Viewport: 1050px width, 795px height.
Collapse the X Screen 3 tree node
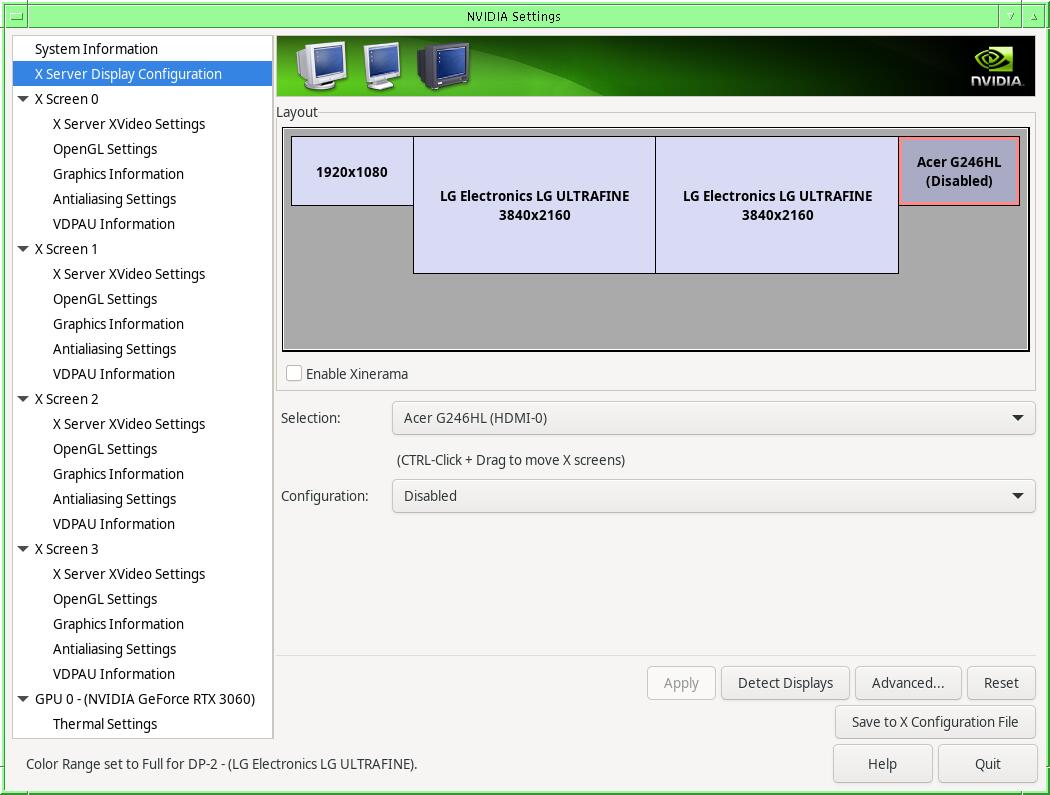click(x=23, y=549)
